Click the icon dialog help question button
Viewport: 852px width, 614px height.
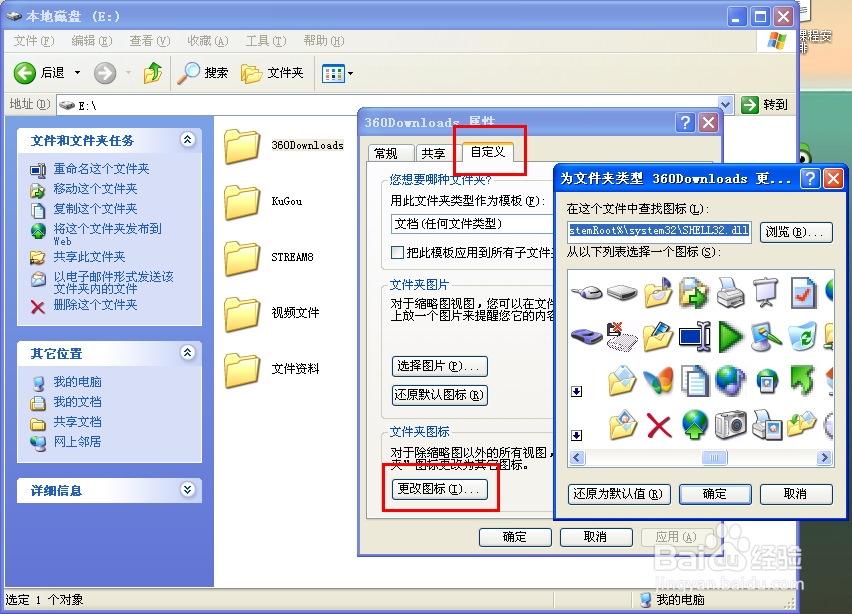tap(810, 178)
